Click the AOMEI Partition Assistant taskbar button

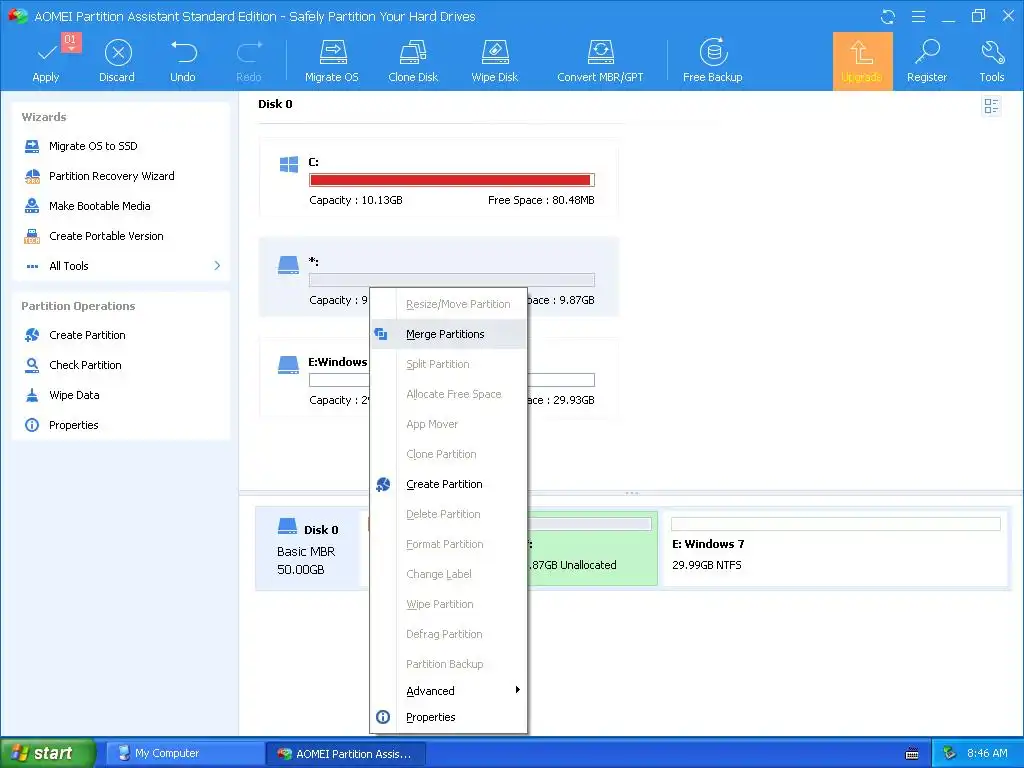(x=346, y=754)
